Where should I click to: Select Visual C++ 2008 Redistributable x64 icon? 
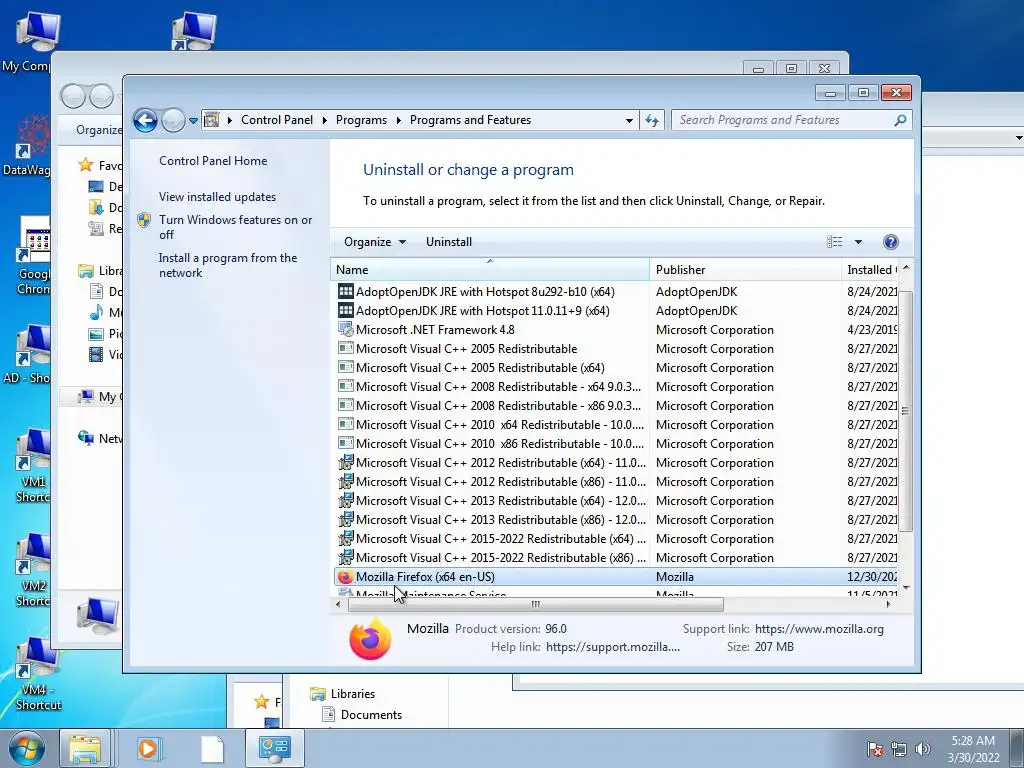click(x=345, y=386)
